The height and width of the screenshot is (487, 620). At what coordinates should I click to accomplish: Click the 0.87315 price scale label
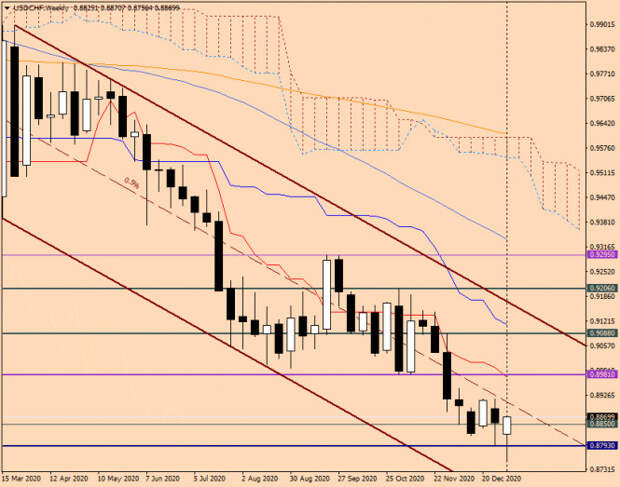click(x=603, y=470)
